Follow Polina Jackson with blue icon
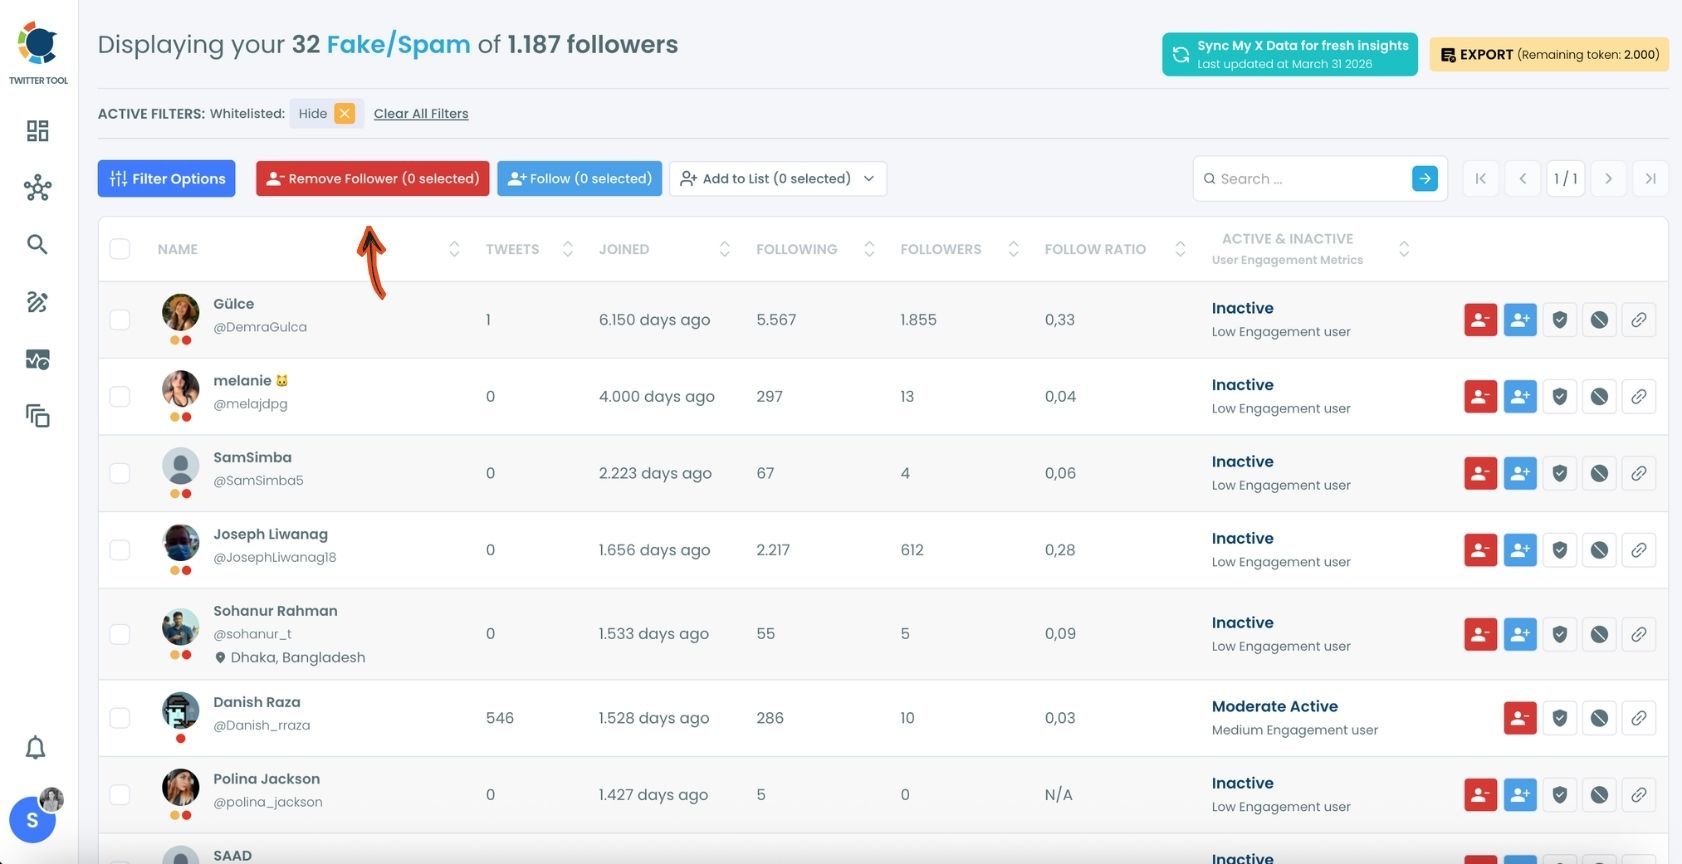1682x864 pixels. click(x=1520, y=795)
